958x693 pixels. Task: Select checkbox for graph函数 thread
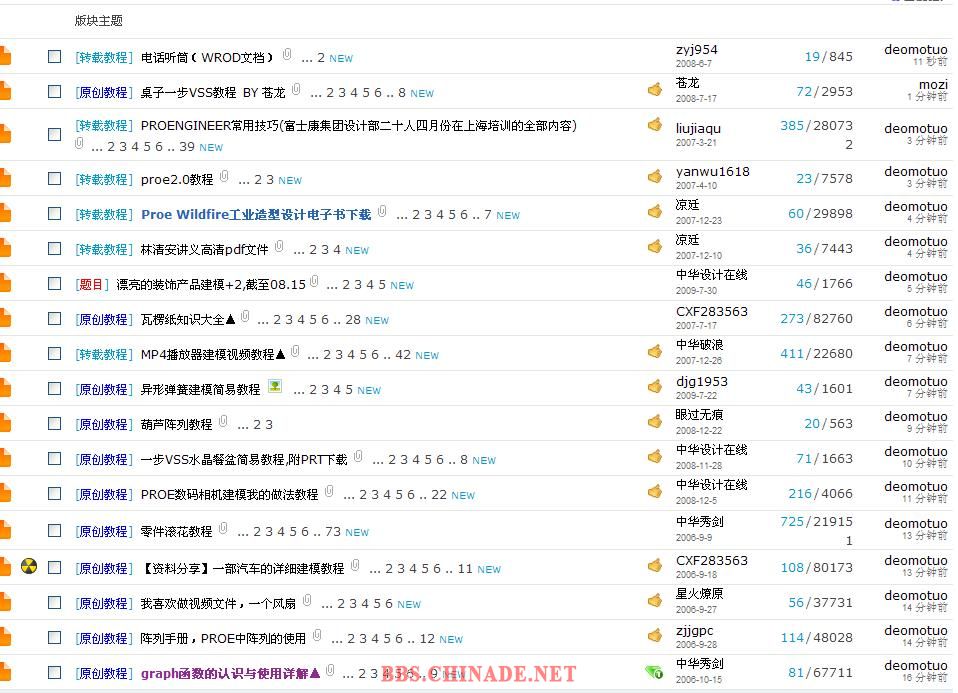click(54, 673)
